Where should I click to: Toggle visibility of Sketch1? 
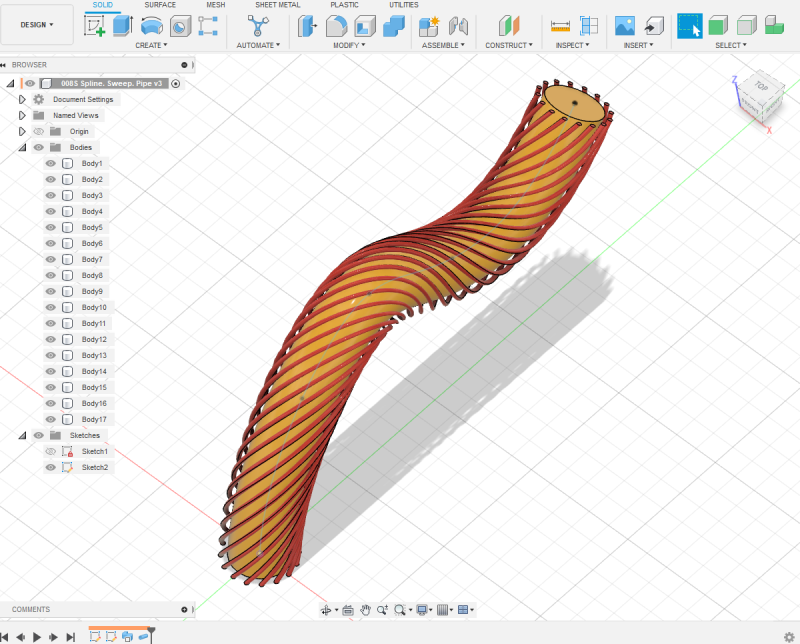point(51,451)
